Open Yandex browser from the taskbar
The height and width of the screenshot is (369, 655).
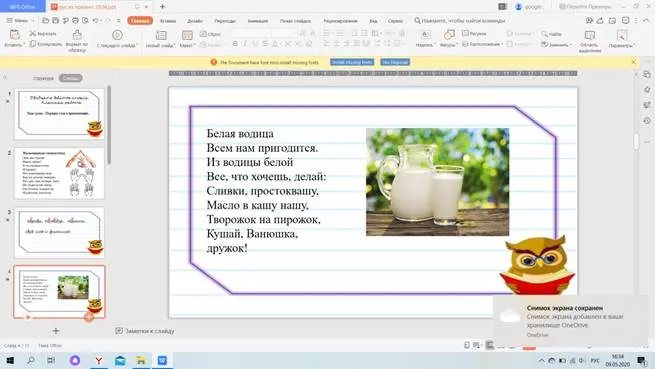(x=99, y=360)
